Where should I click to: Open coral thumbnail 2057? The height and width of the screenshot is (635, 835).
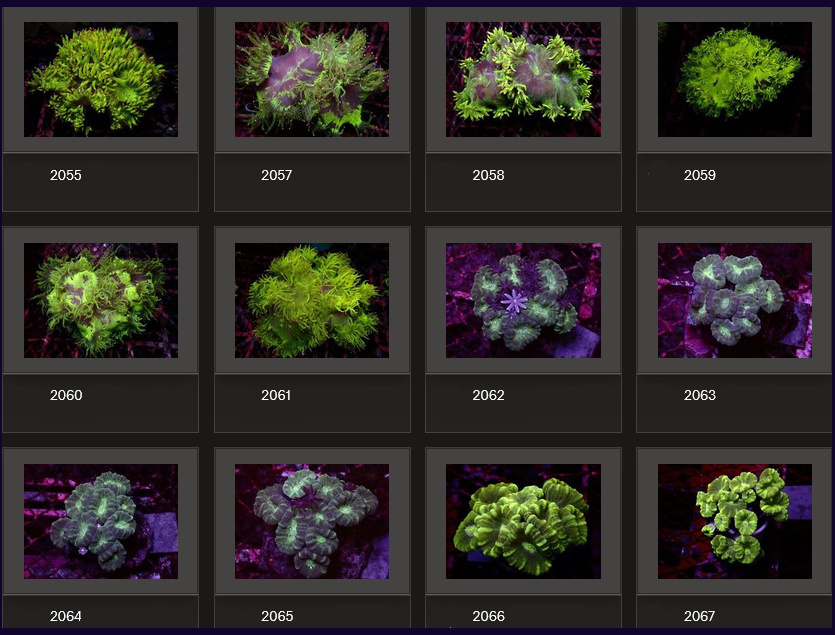(x=312, y=79)
